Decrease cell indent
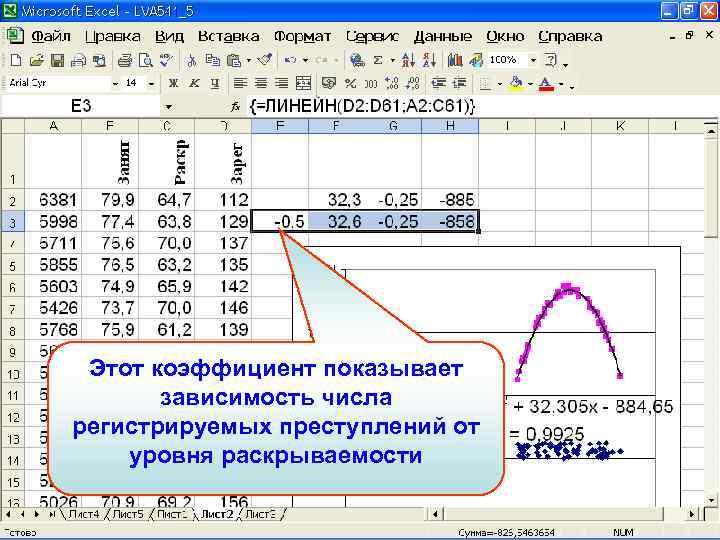This screenshot has height=540, width=720. tap(439, 84)
